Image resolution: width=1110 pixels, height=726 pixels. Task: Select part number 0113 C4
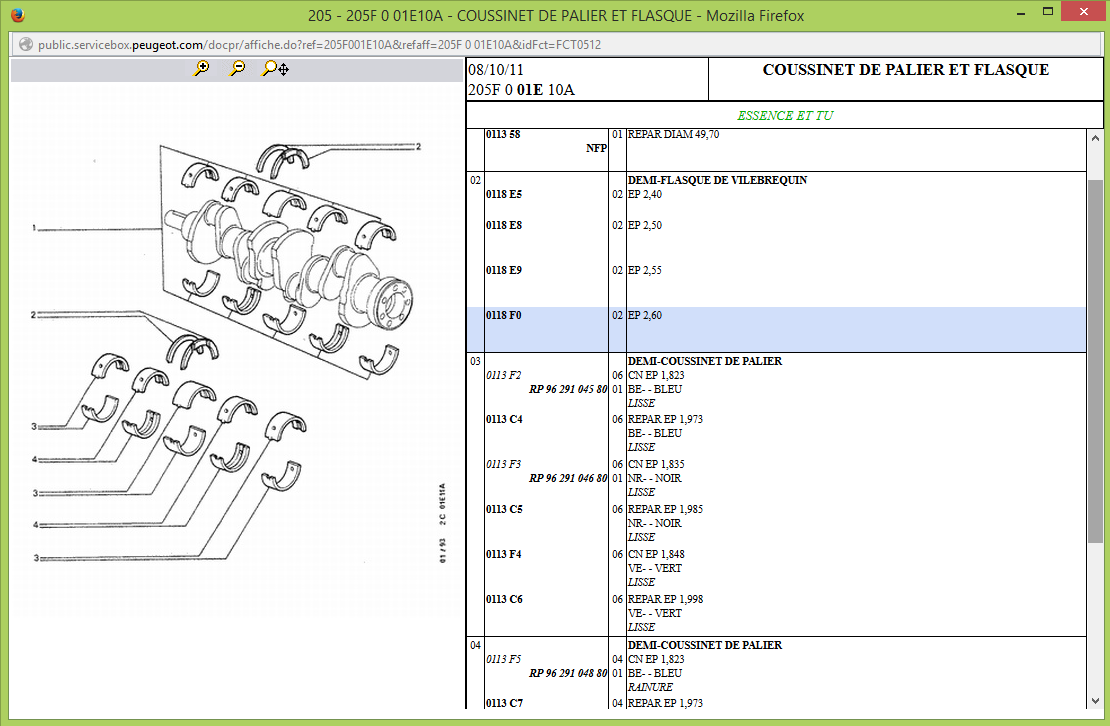[504, 420]
